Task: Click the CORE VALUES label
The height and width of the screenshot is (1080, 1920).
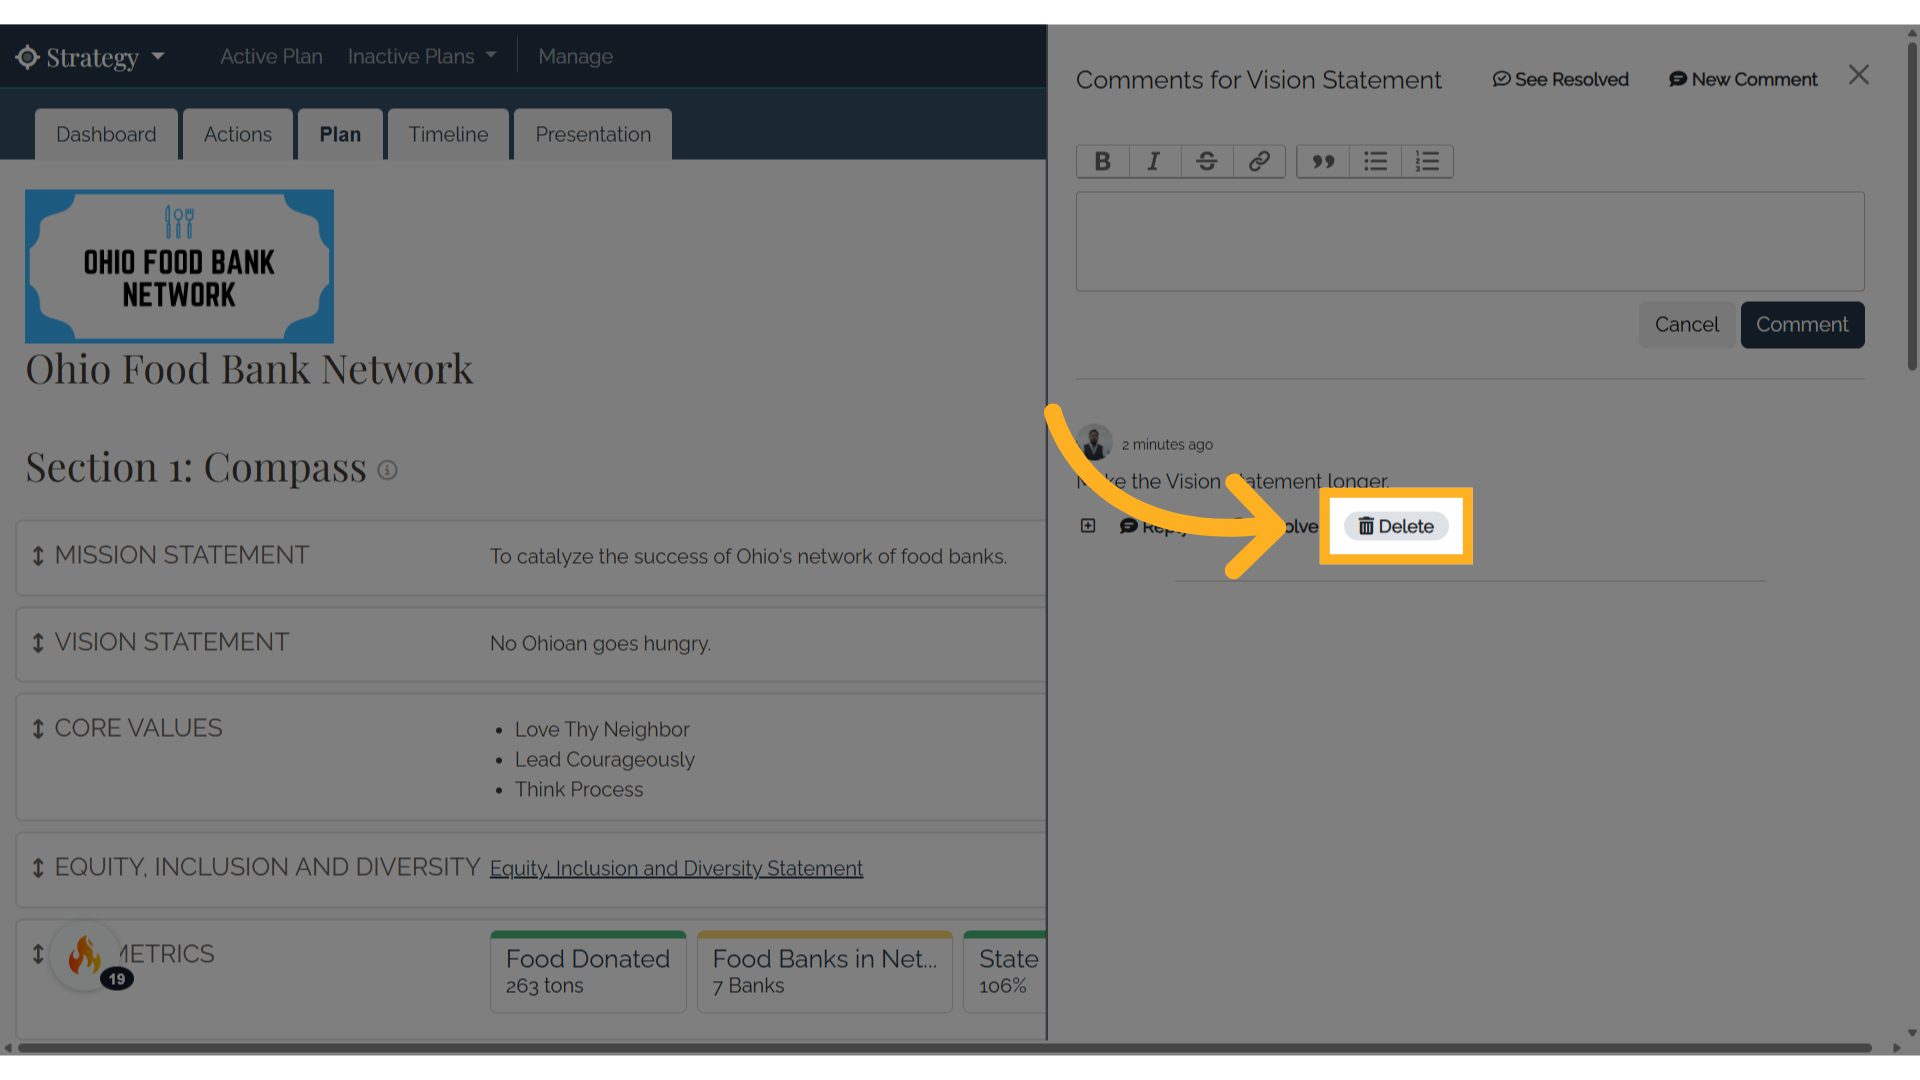Action: 138,728
